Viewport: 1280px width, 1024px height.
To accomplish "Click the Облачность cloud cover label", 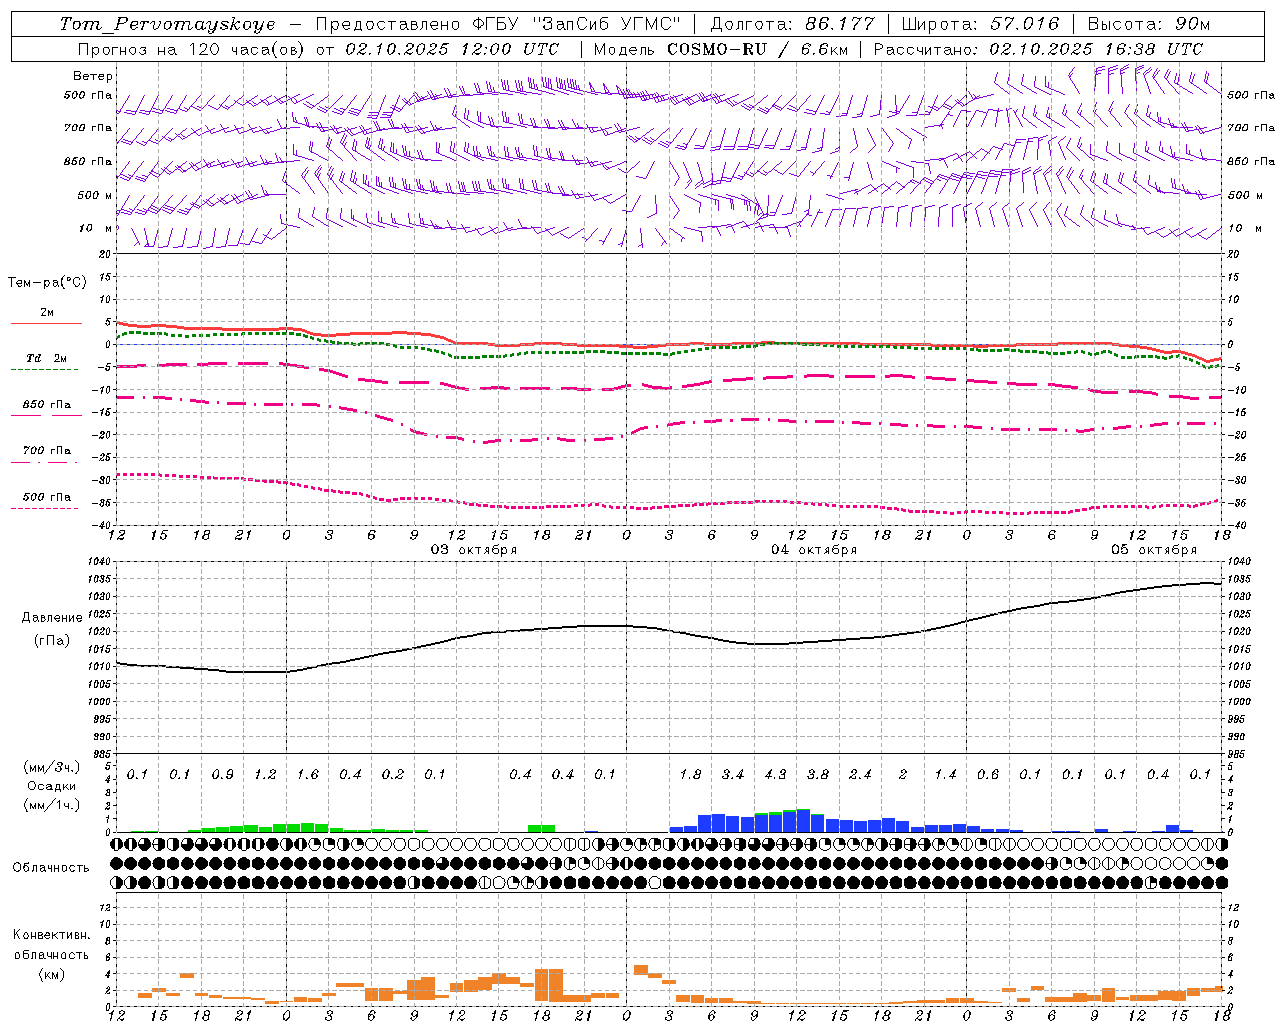I will 51,868.
